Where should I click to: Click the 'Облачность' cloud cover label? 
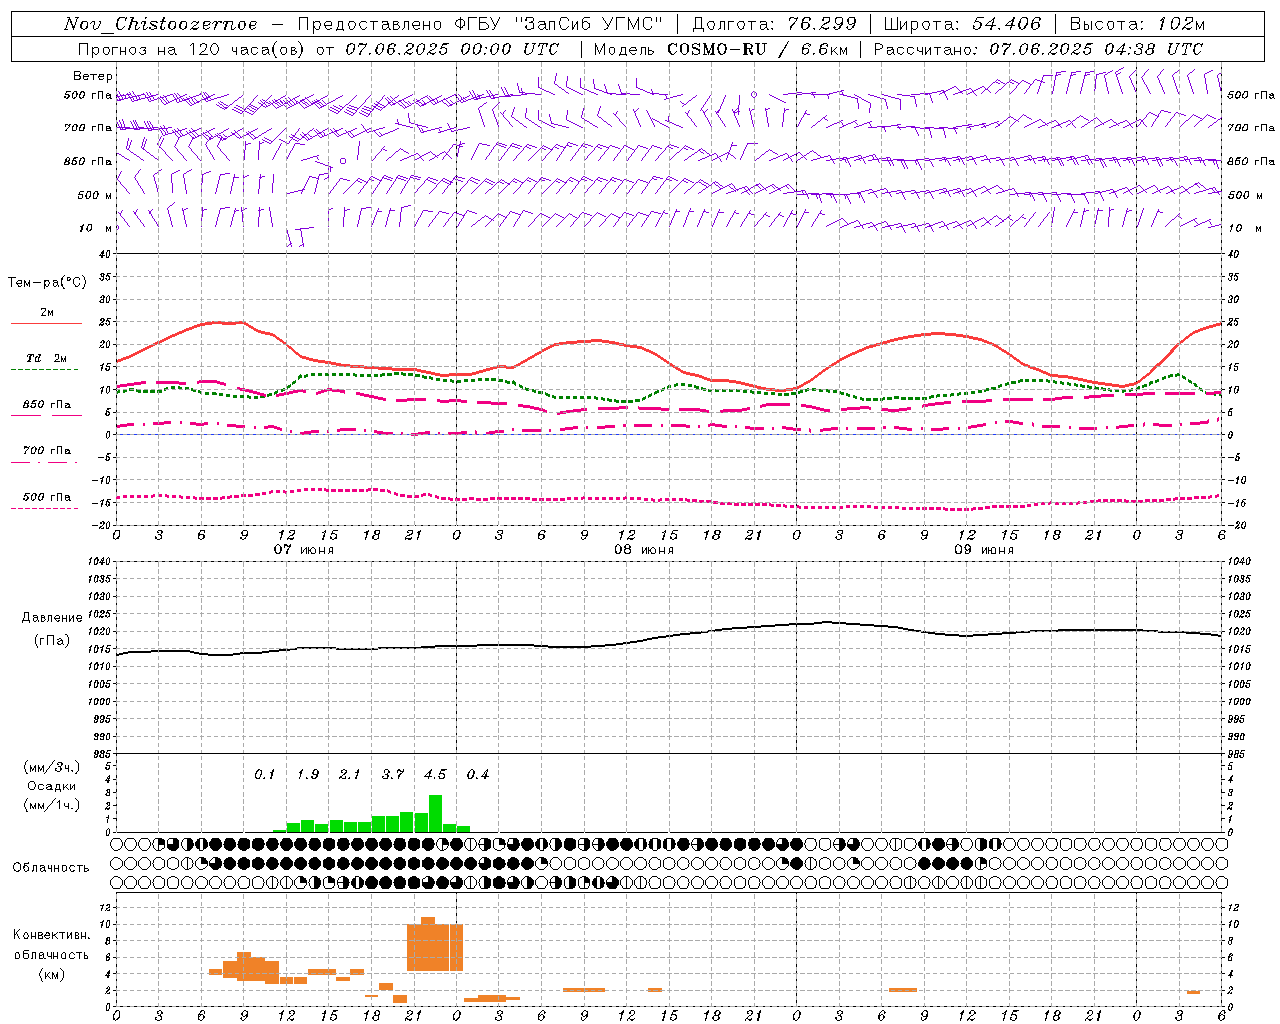tap(50, 868)
